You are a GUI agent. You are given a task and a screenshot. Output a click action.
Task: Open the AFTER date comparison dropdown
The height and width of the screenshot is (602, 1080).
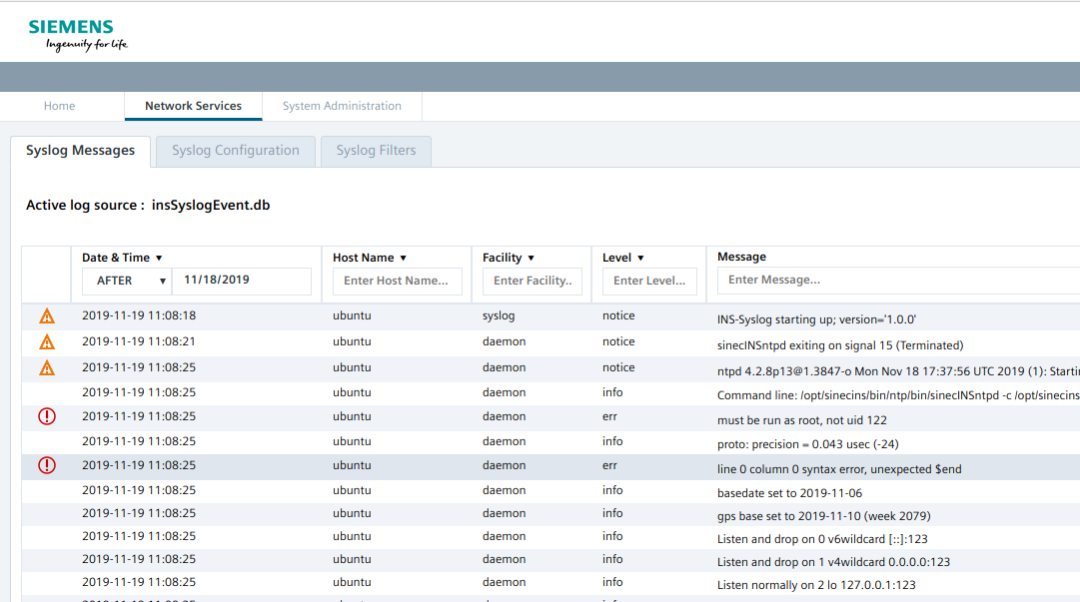tap(127, 281)
